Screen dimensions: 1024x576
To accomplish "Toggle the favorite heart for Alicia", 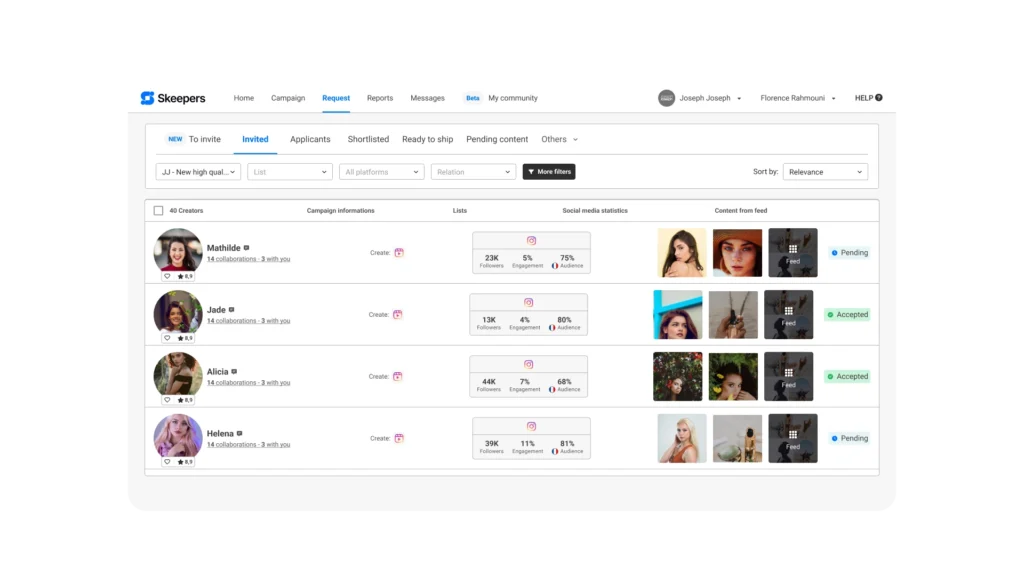I will (x=167, y=400).
